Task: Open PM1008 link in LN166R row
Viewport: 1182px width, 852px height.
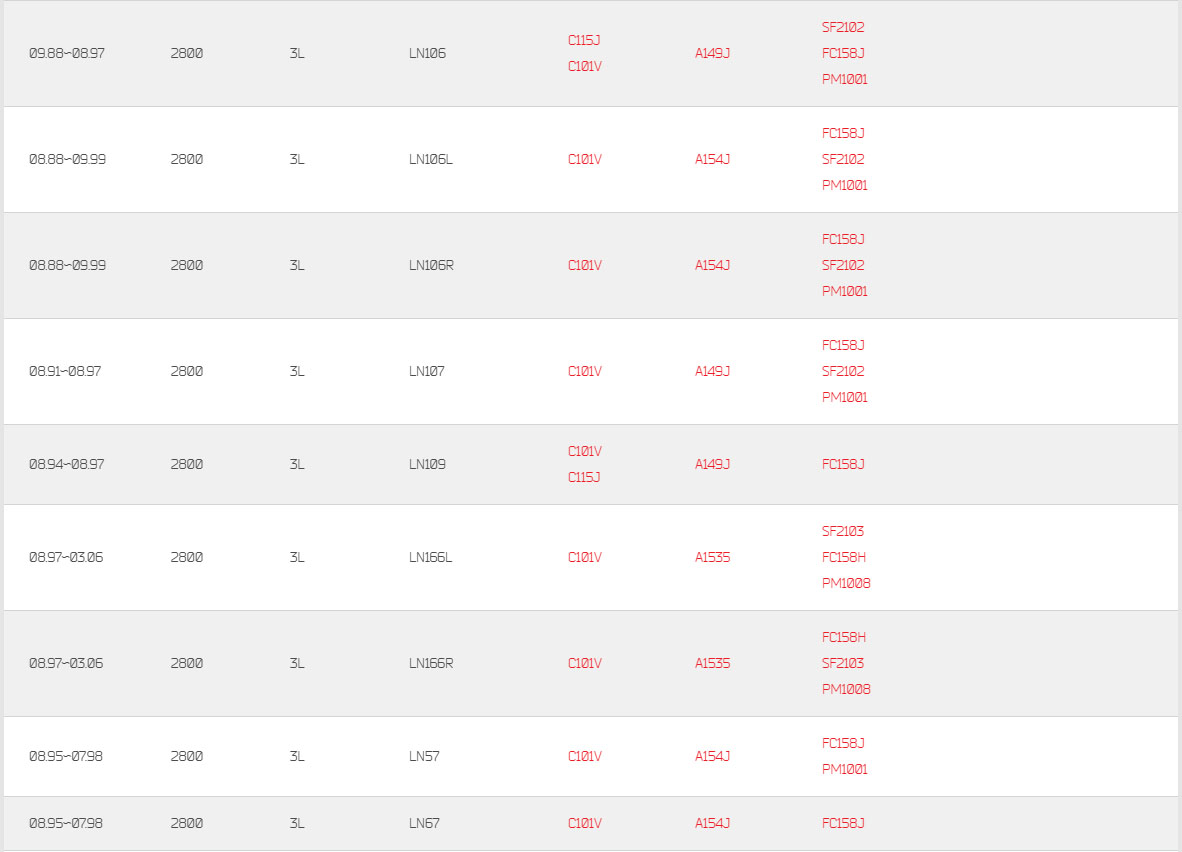Action: click(x=846, y=689)
